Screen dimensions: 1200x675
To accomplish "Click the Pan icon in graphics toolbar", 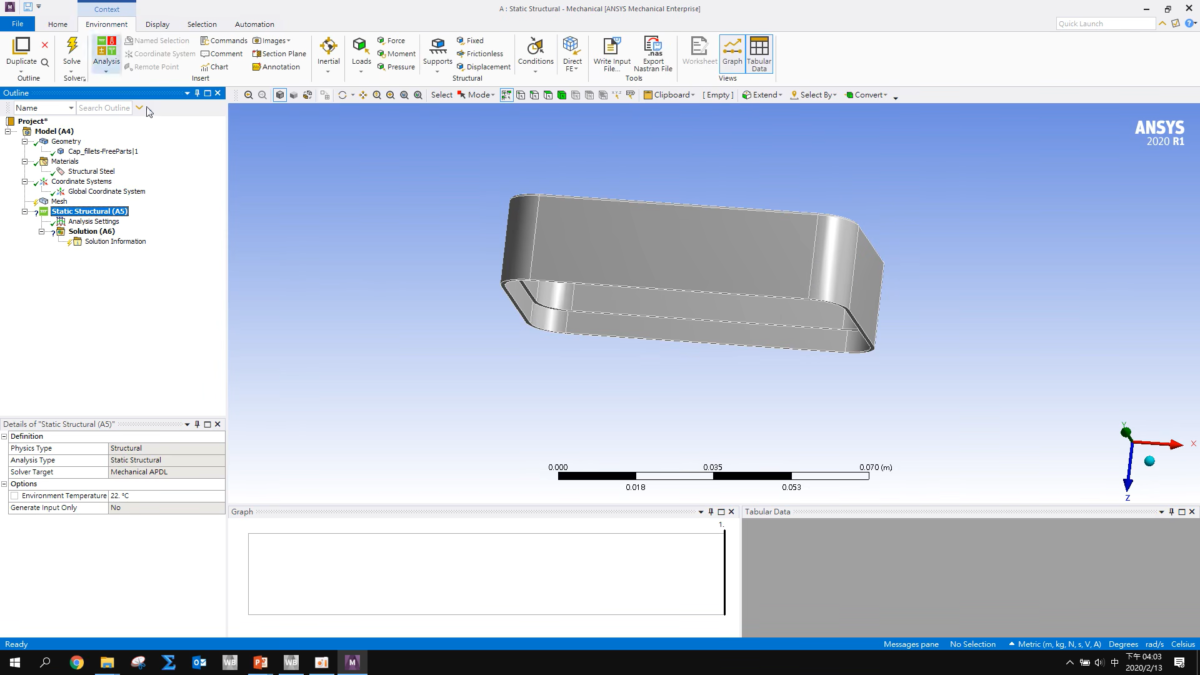I will 362,95.
